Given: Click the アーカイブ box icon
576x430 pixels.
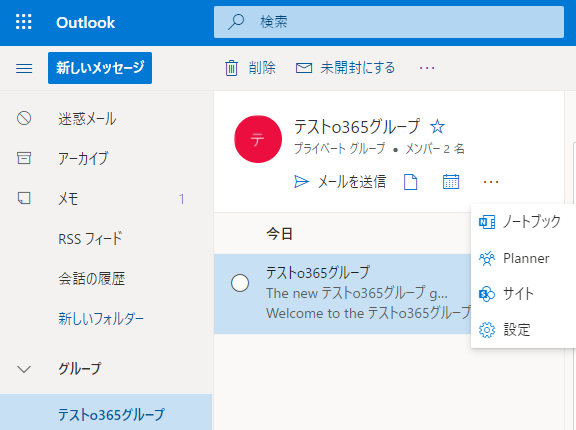Looking at the screenshot, I should [x=24, y=158].
